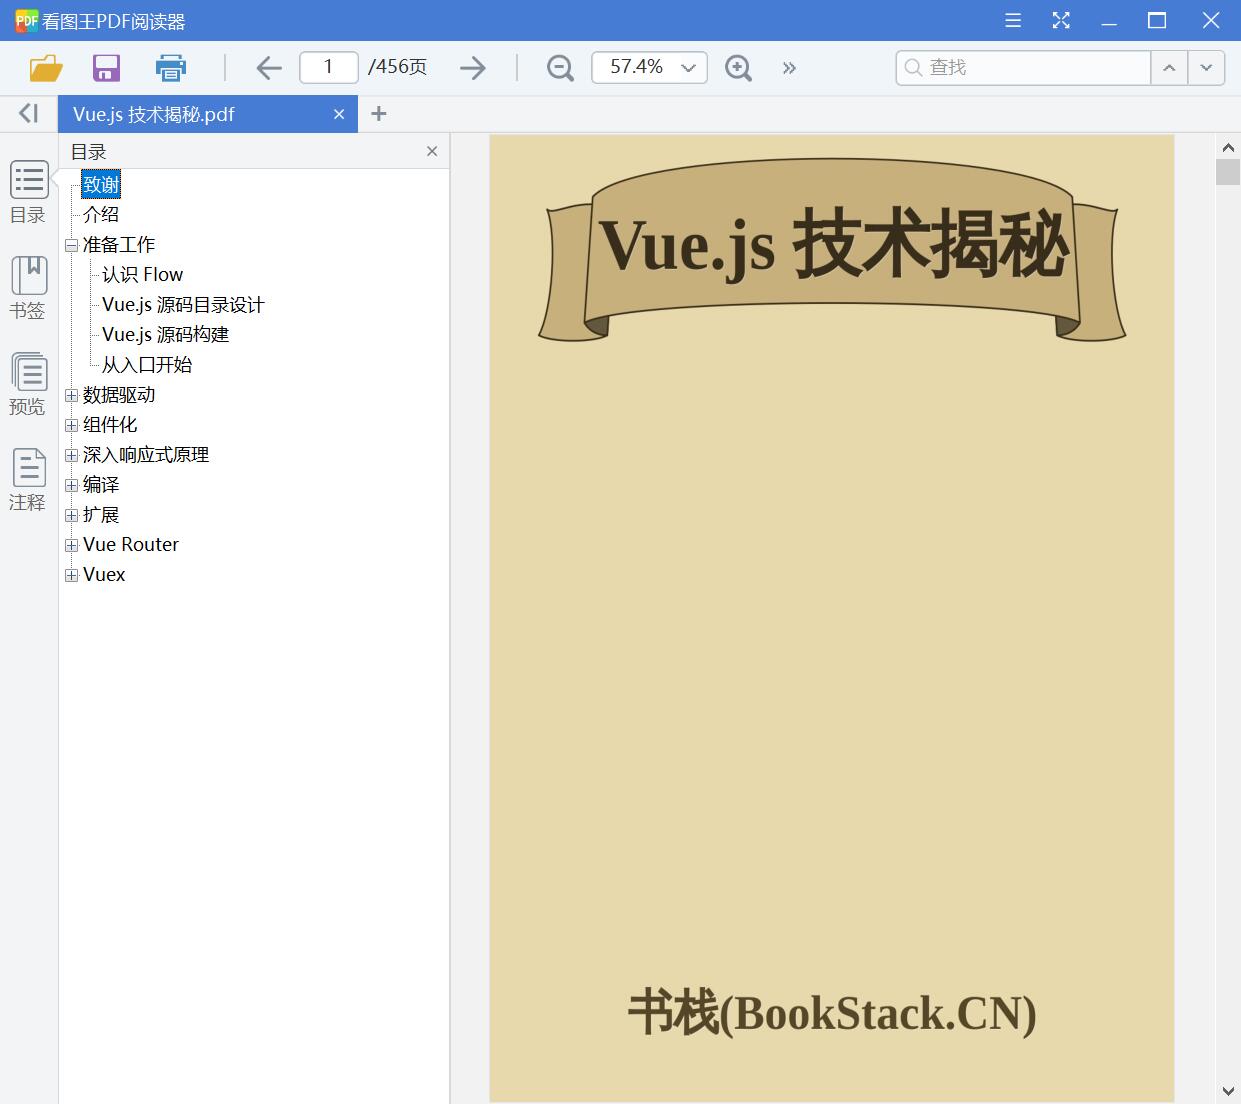Zoom in with the plus magnifier
The height and width of the screenshot is (1104, 1241).
(738, 68)
